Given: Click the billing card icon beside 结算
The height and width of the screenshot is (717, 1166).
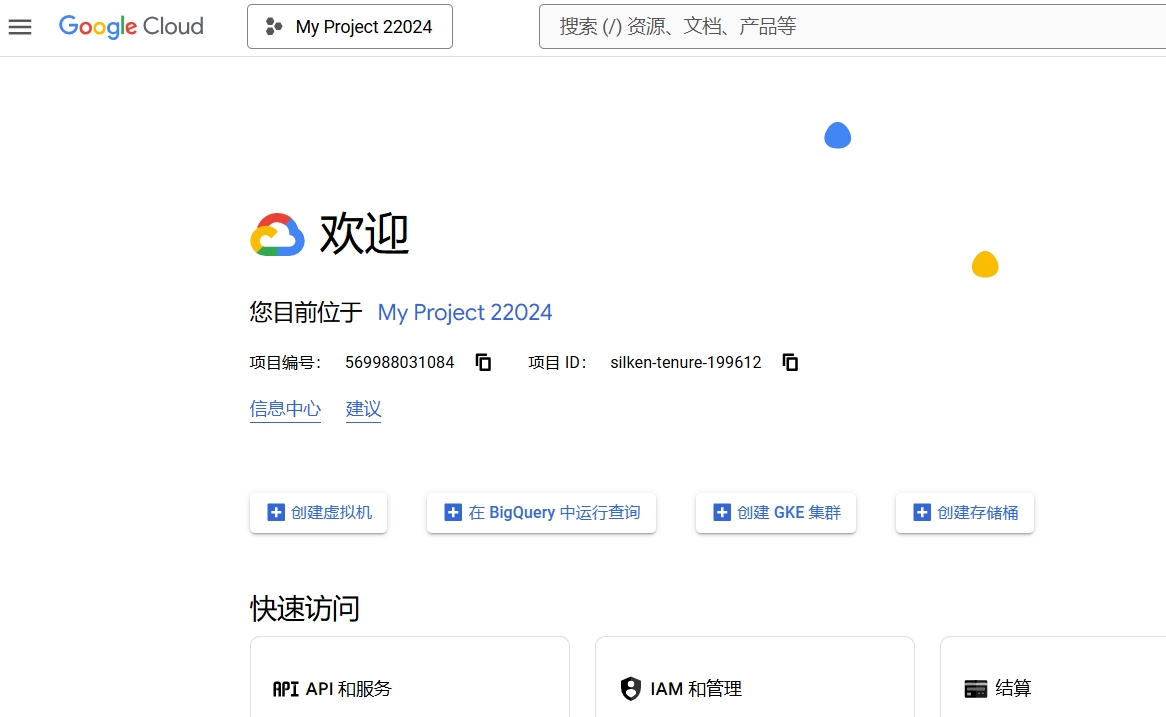Looking at the screenshot, I should click(975, 689).
